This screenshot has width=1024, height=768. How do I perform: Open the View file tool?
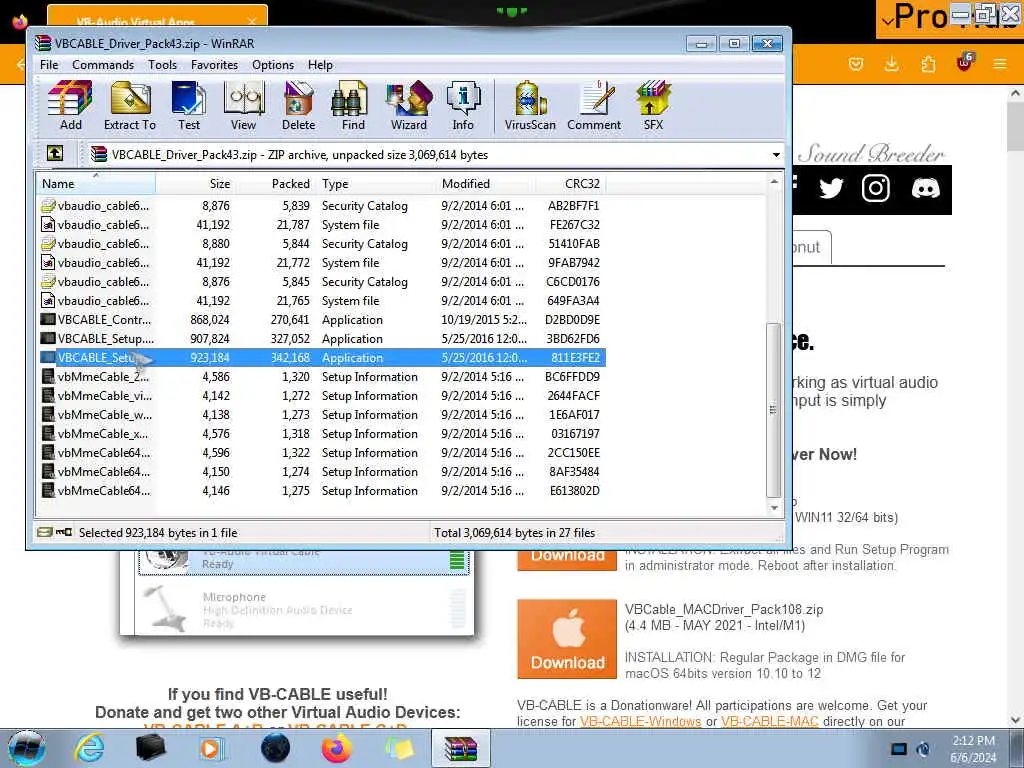pos(244,106)
